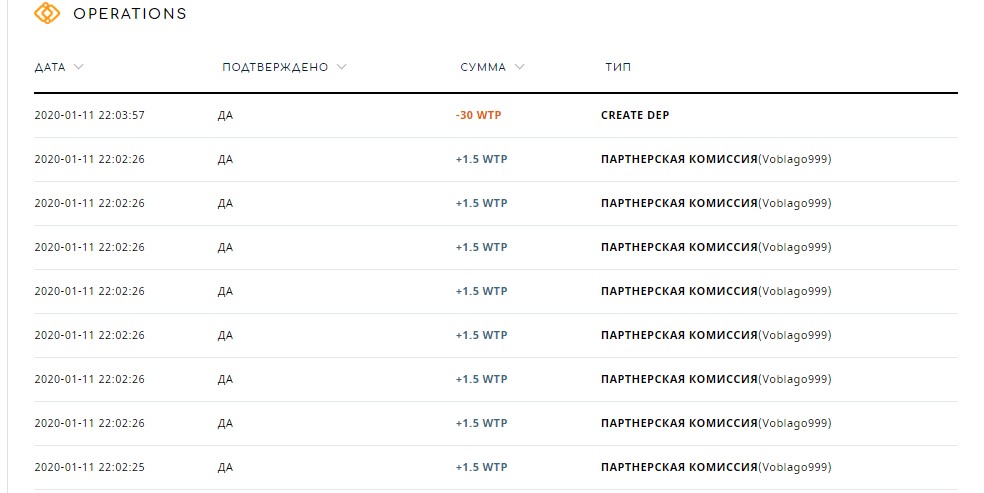Sort by ПОДТВЕРЖДЕНО column chevron
This screenshot has width=984, height=493.
(x=341, y=66)
